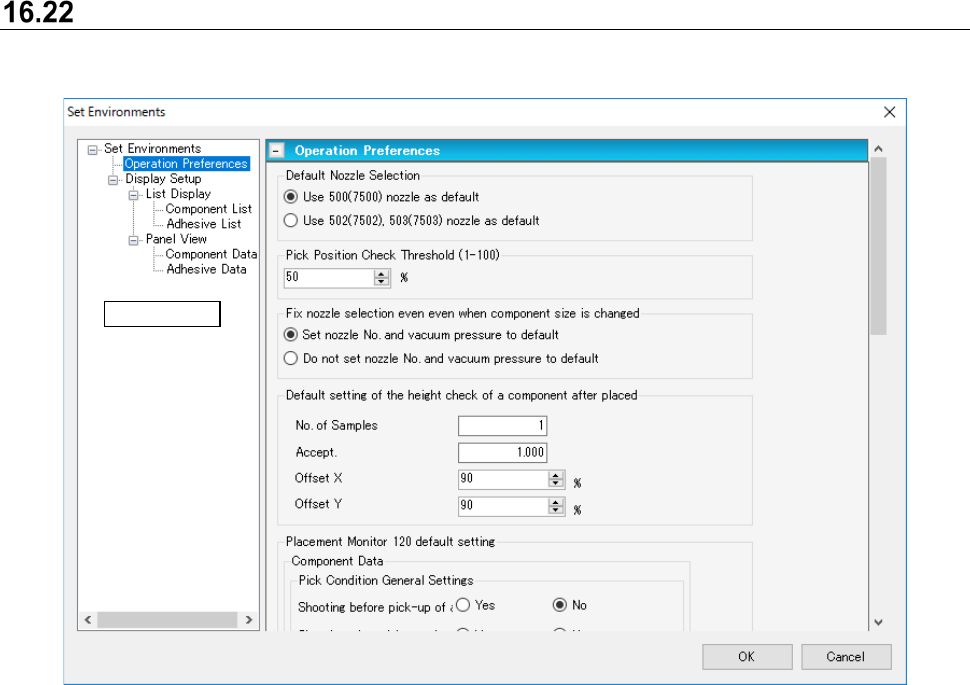Collapse the Display Setup tree node

pos(114,179)
